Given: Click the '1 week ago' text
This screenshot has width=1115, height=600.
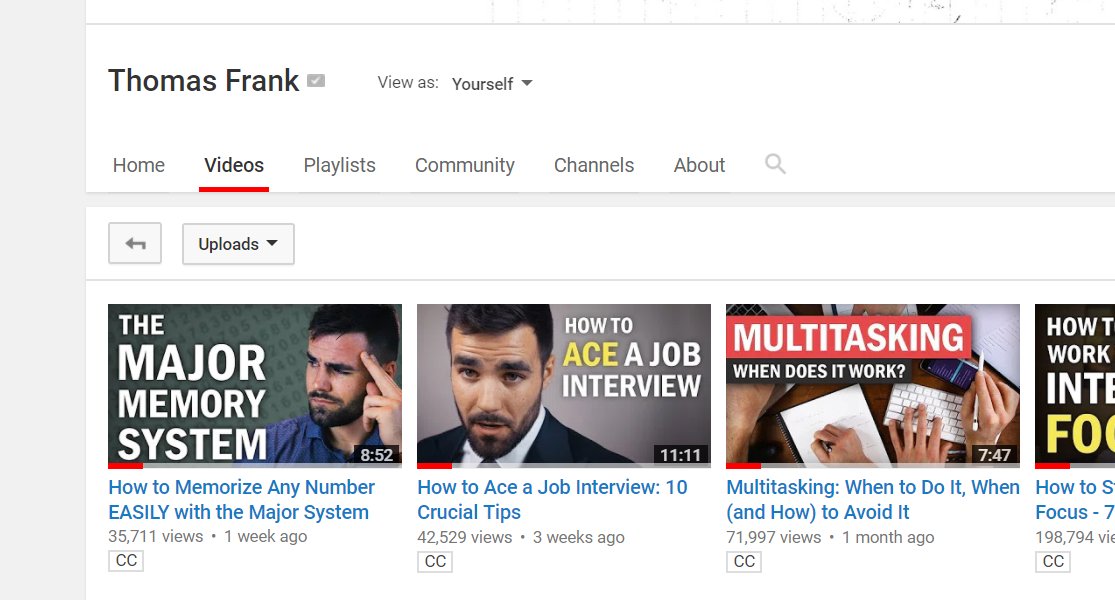Looking at the screenshot, I should click(265, 537).
